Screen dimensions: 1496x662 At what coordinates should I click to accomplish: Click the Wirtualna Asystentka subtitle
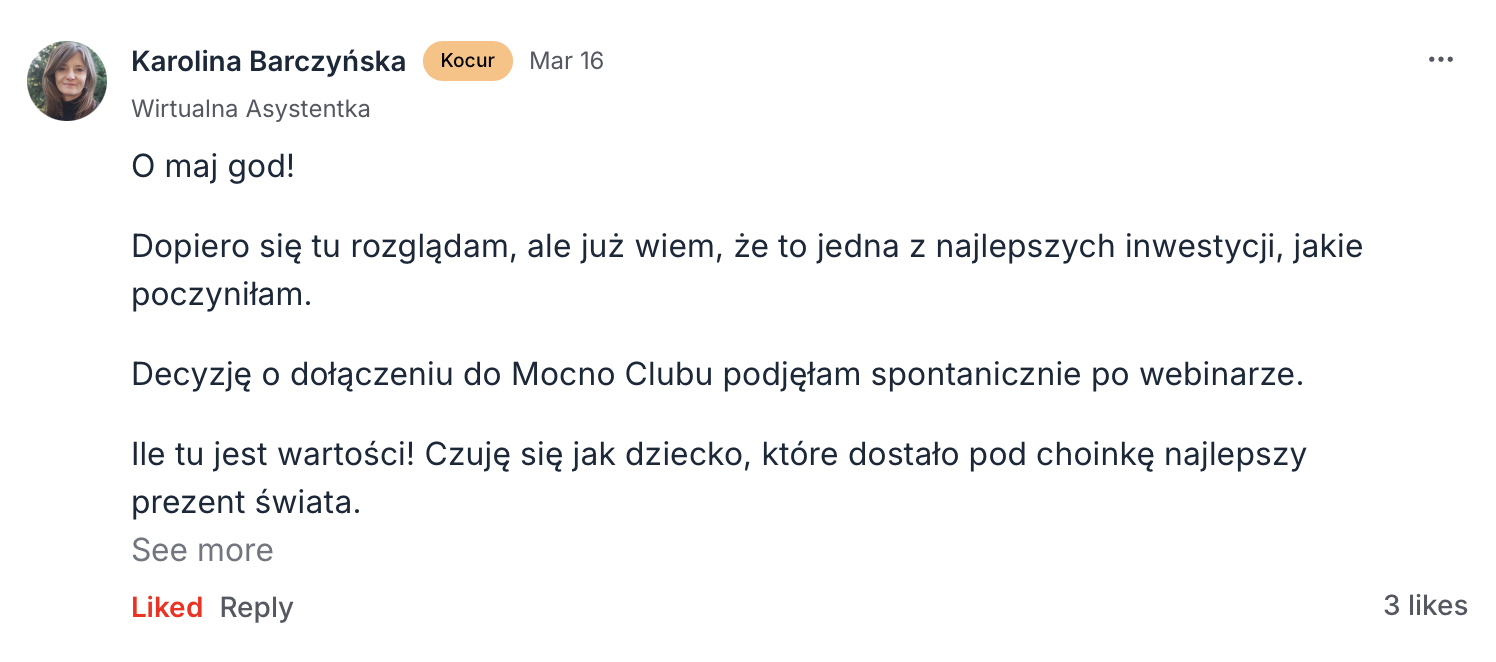click(x=250, y=109)
